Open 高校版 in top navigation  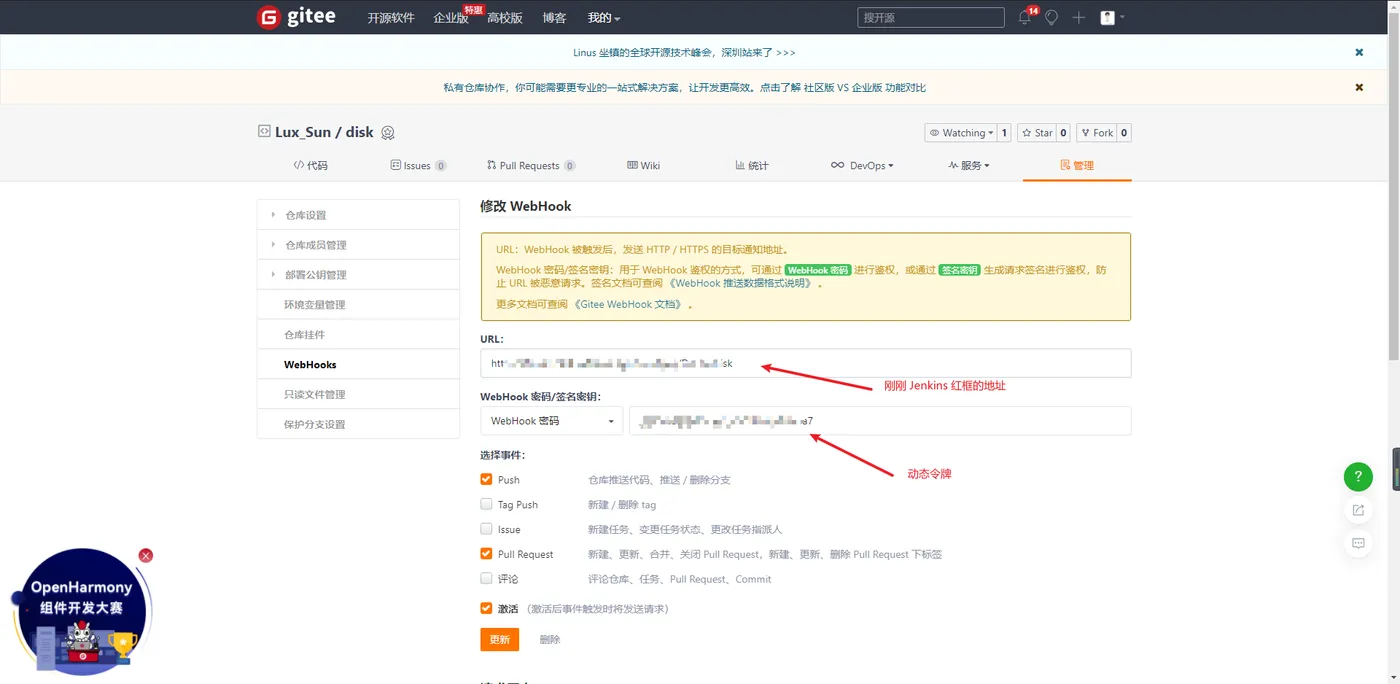click(505, 18)
